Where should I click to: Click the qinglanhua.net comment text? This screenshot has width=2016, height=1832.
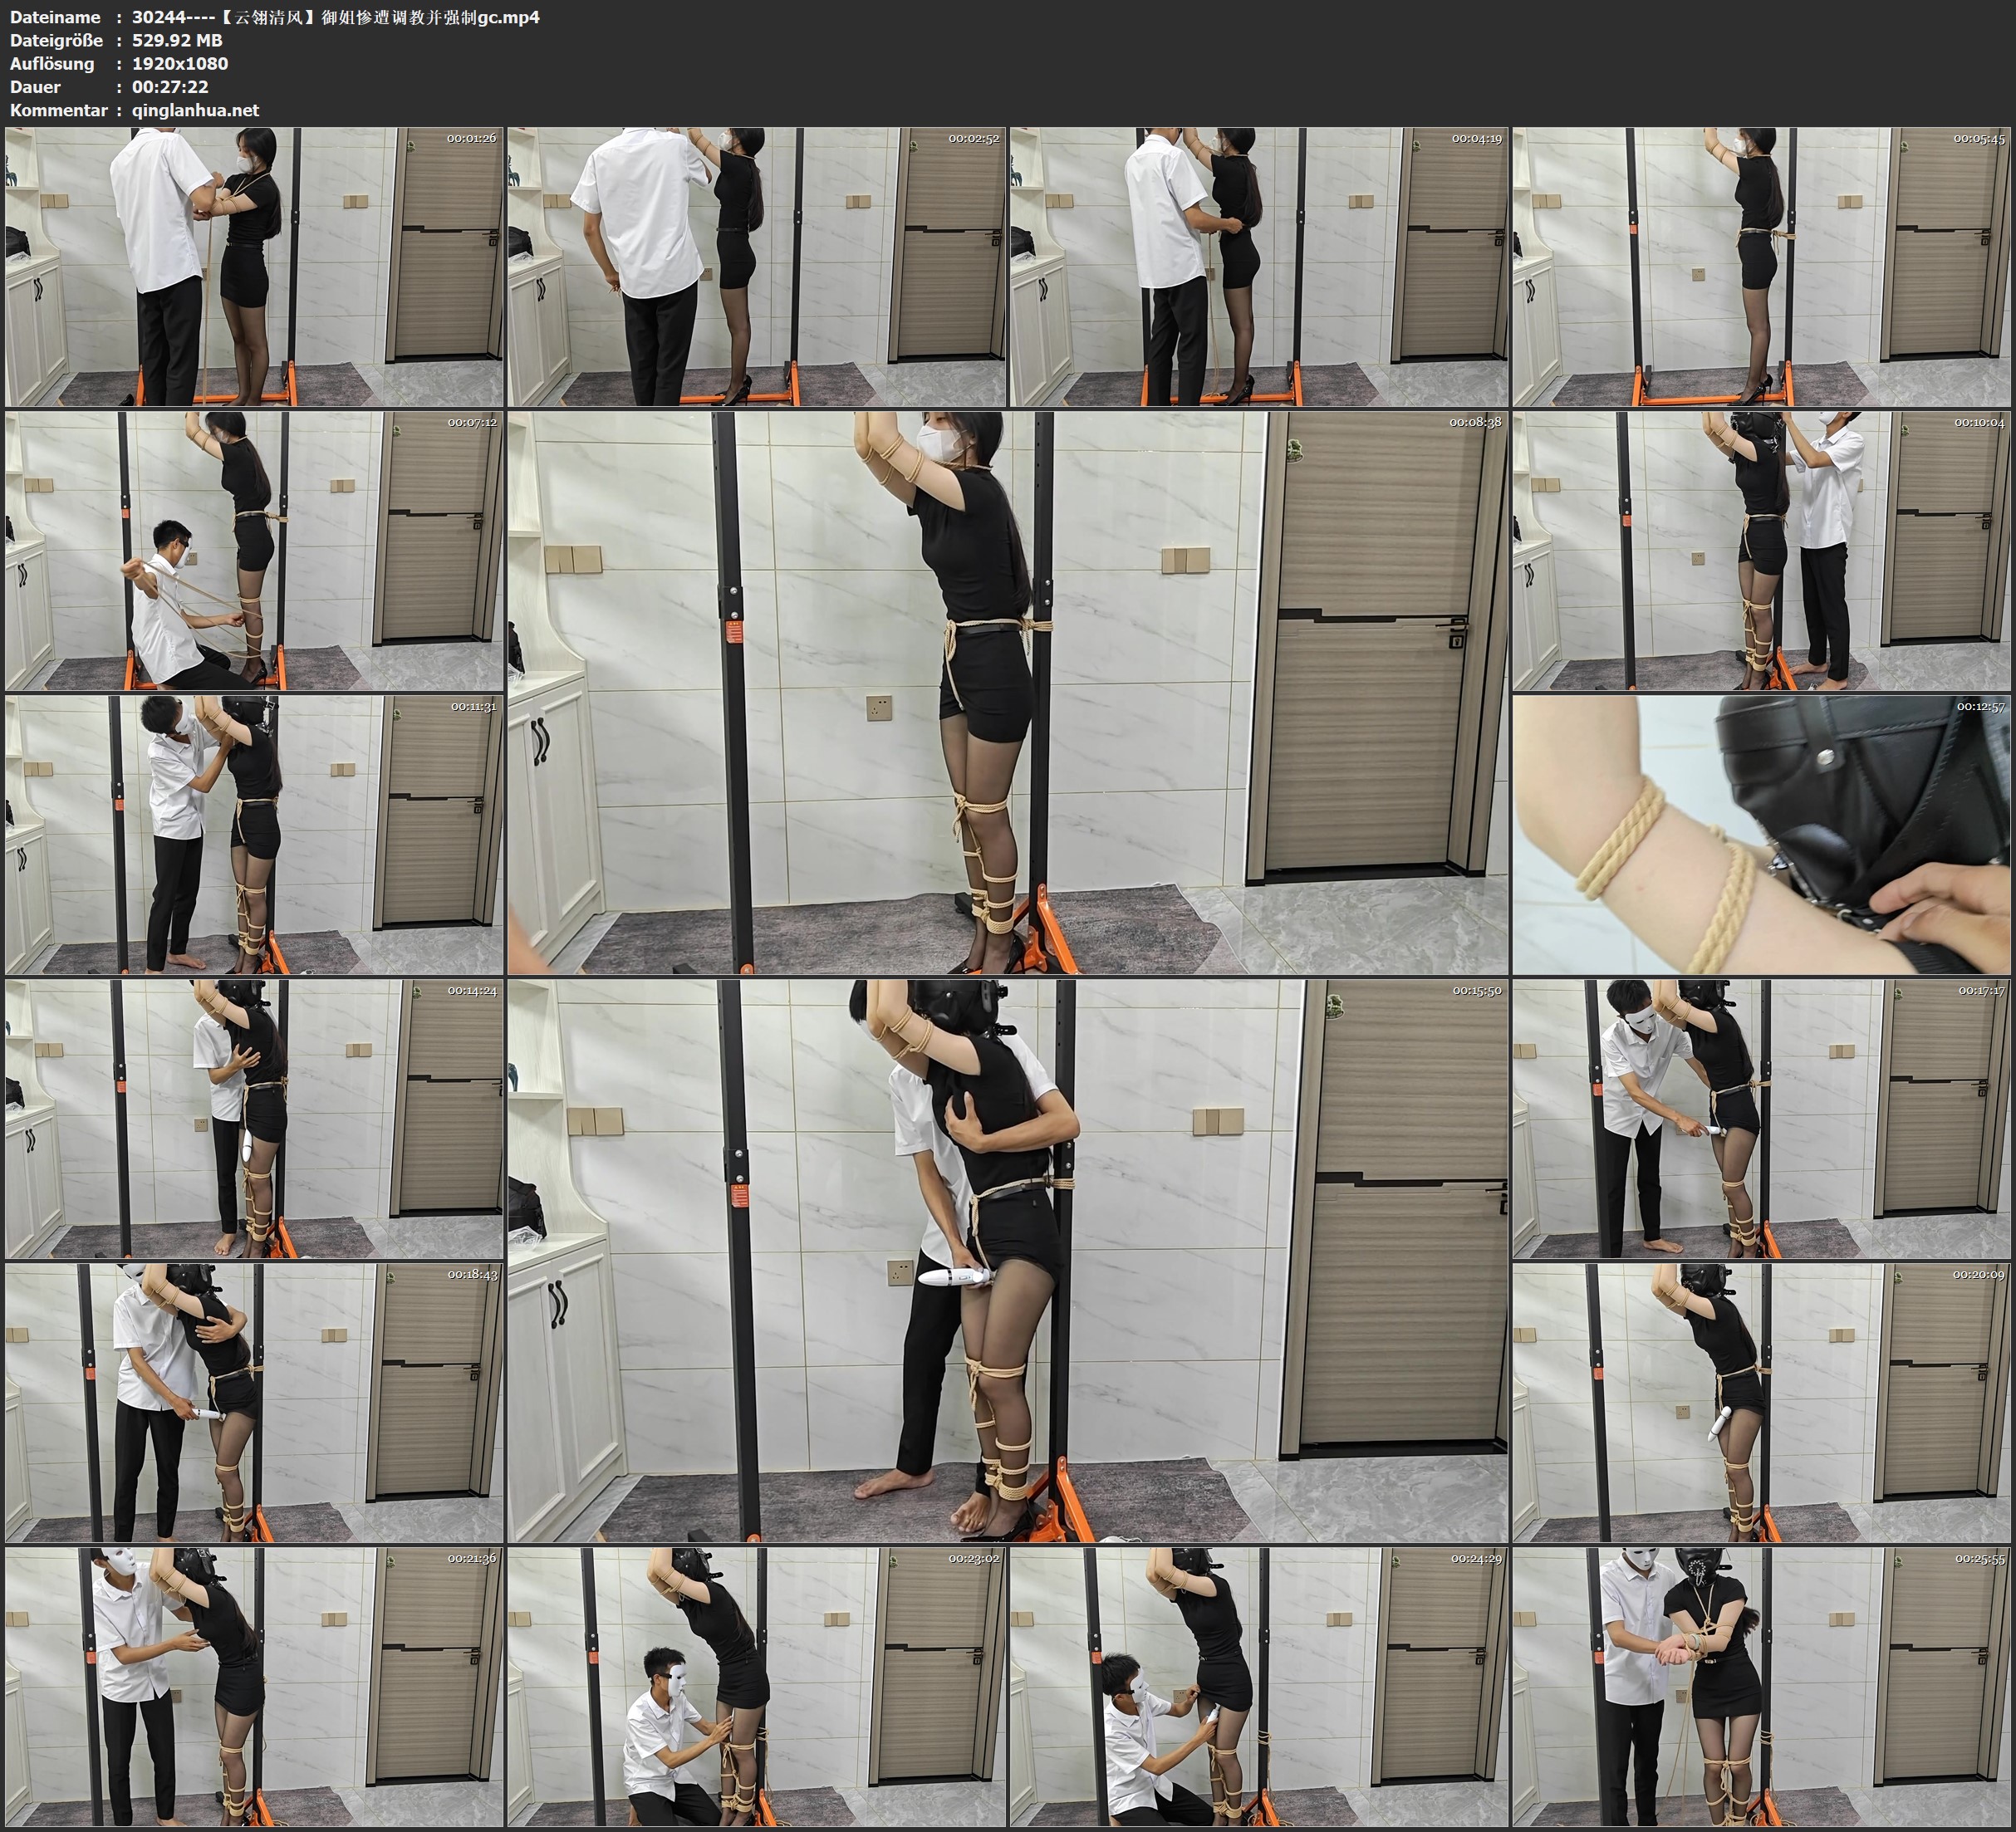coord(195,110)
